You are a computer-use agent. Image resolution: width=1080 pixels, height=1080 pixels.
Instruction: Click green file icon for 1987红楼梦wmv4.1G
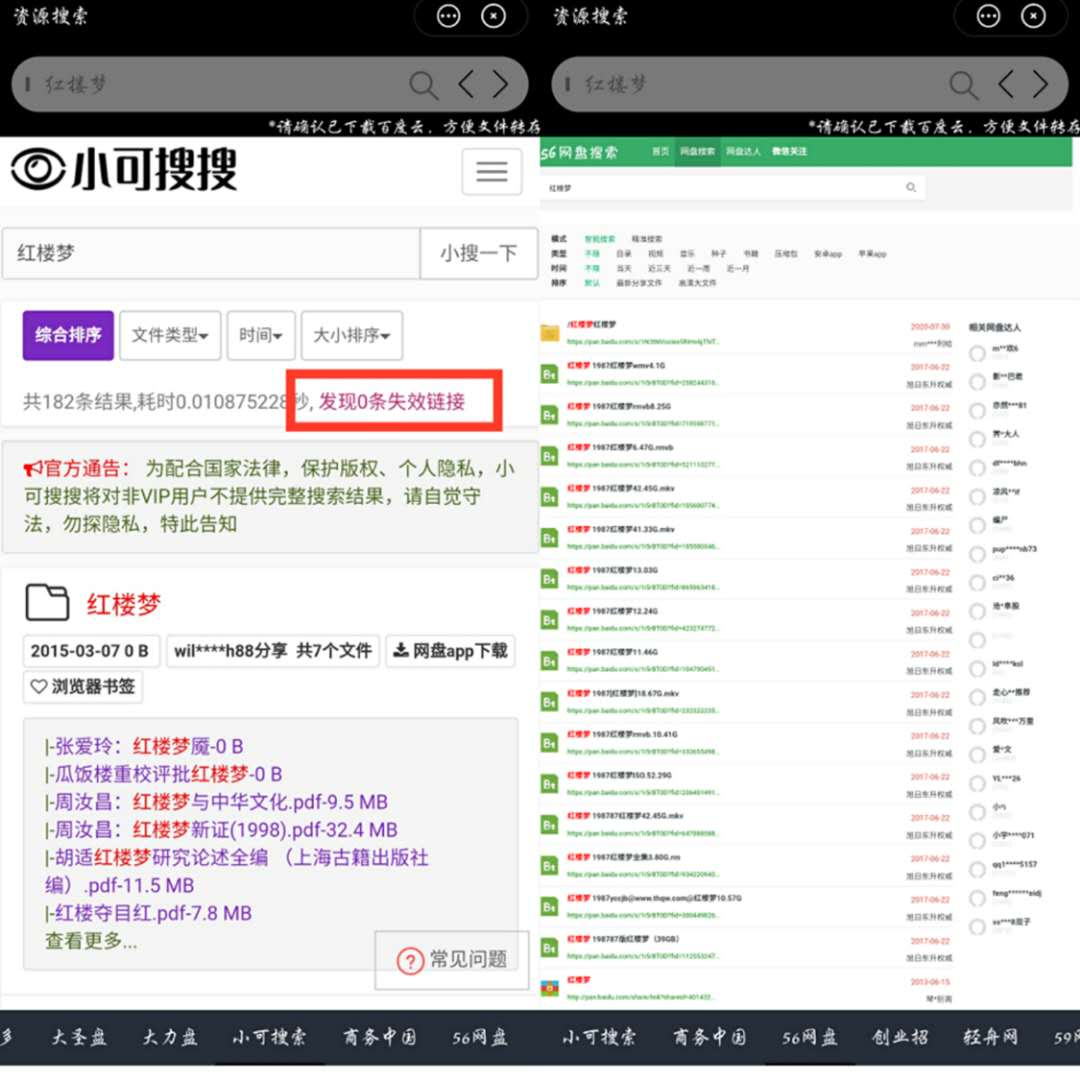(549, 375)
